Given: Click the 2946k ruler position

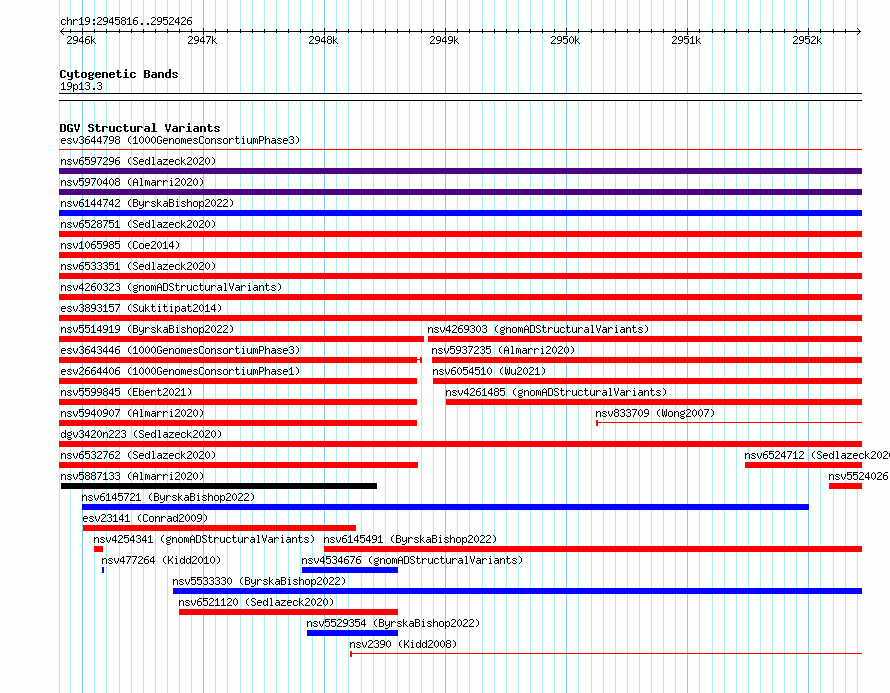Looking at the screenshot, I should tap(81, 40).
